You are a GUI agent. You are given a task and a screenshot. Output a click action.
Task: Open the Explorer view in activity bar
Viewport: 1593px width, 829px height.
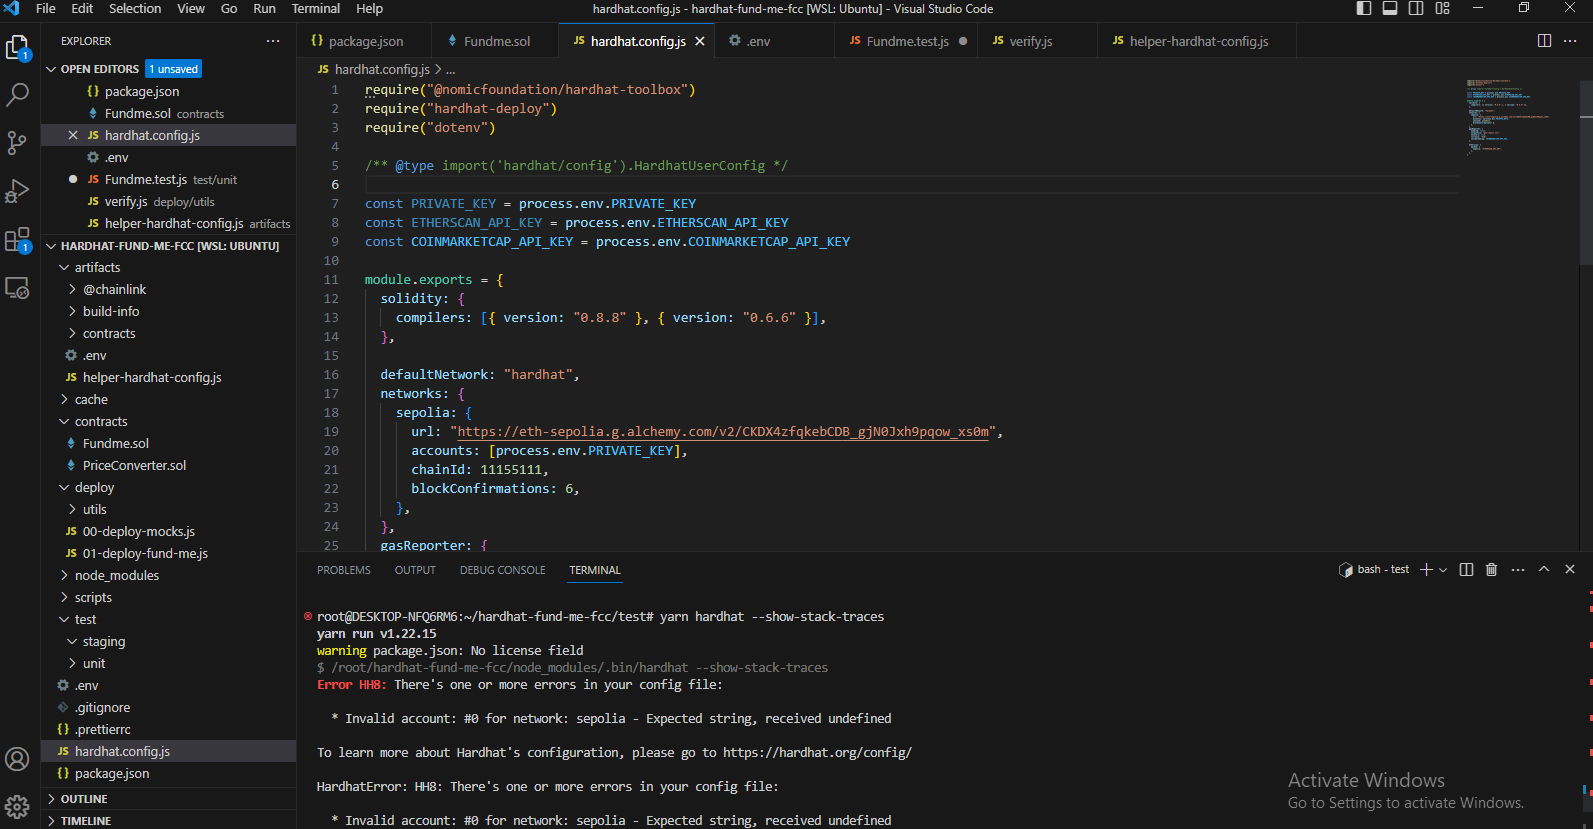coord(18,48)
